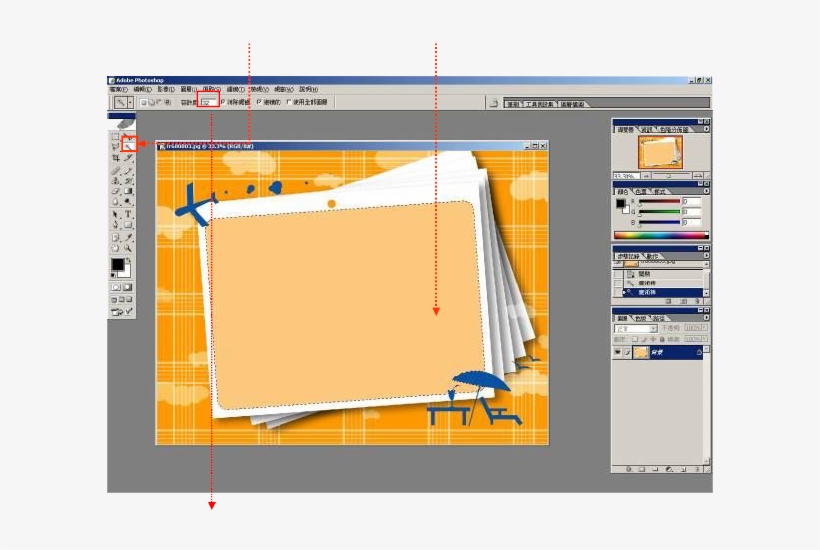This screenshot has width=820, height=550.
Task: Click the navigator thumbnail preview
Action: click(x=660, y=152)
